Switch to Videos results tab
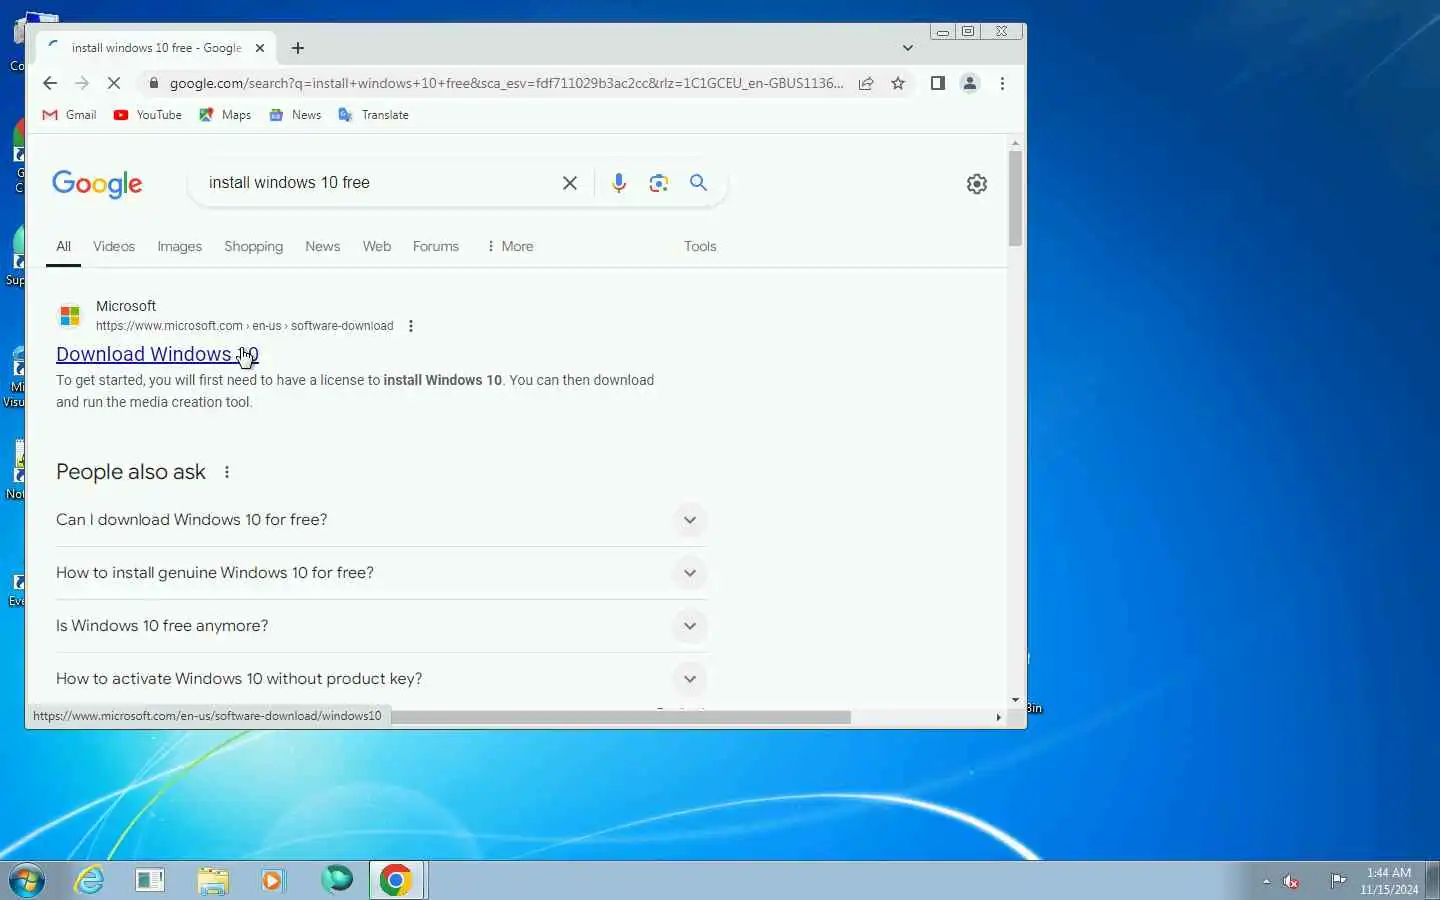The height and width of the screenshot is (900, 1440). [114, 247]
